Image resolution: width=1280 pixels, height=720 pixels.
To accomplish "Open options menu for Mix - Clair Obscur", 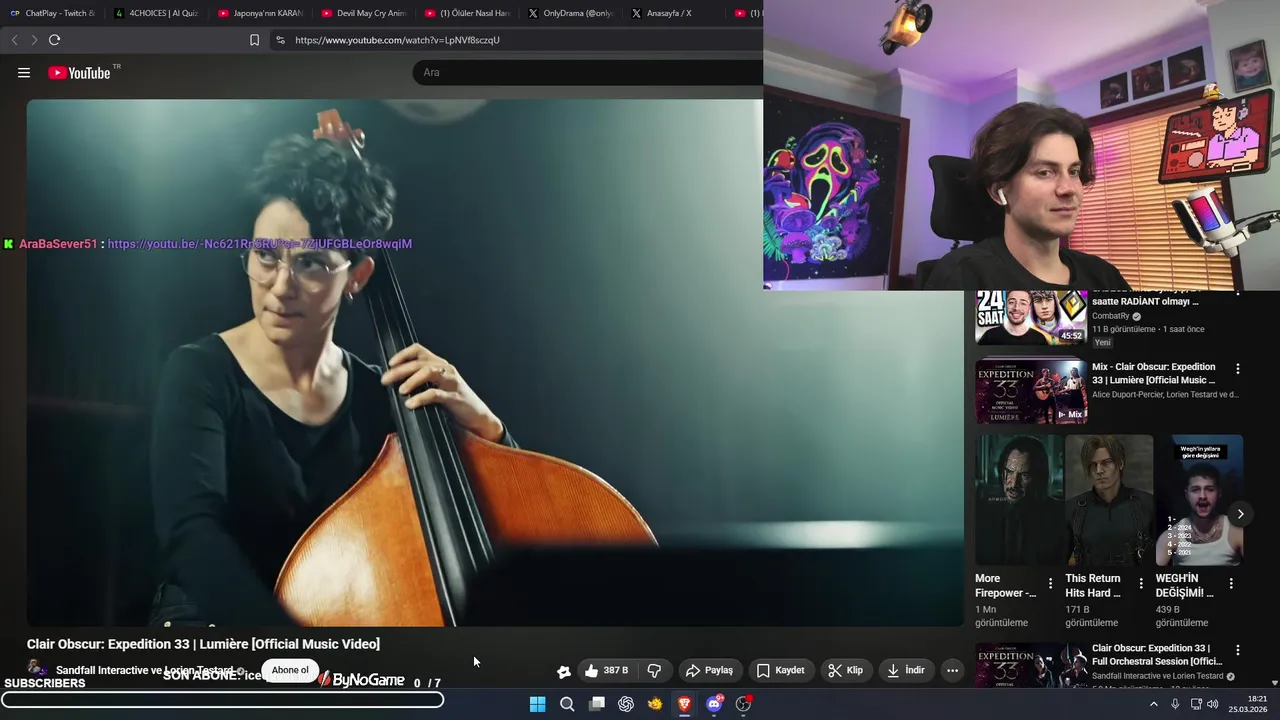I will tap(1238, 368).
